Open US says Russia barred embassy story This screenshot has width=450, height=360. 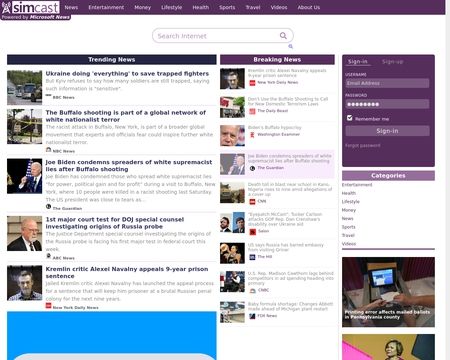click(286, 247)
